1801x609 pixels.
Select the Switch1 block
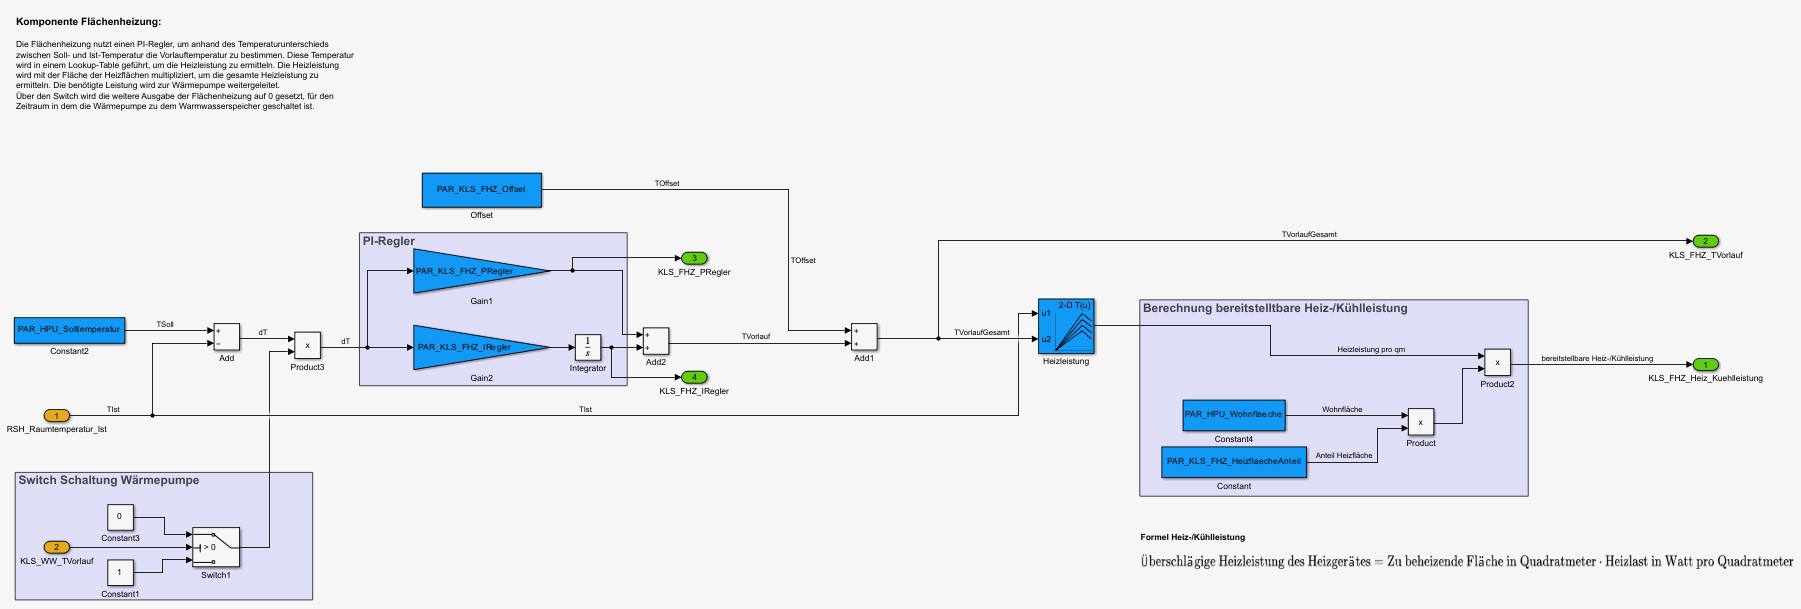216,547
